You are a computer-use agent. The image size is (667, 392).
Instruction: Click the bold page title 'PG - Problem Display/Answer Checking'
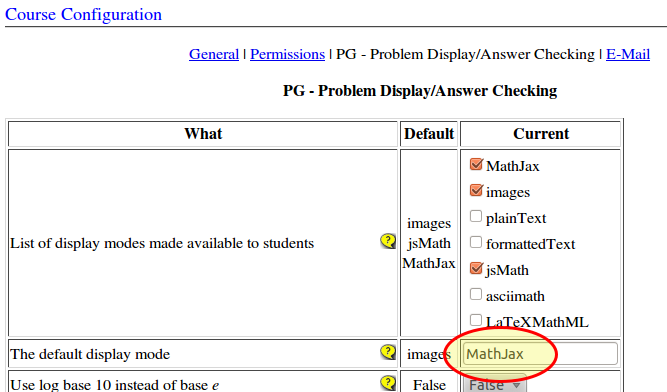pyautogui.click(x=420, y=91)
